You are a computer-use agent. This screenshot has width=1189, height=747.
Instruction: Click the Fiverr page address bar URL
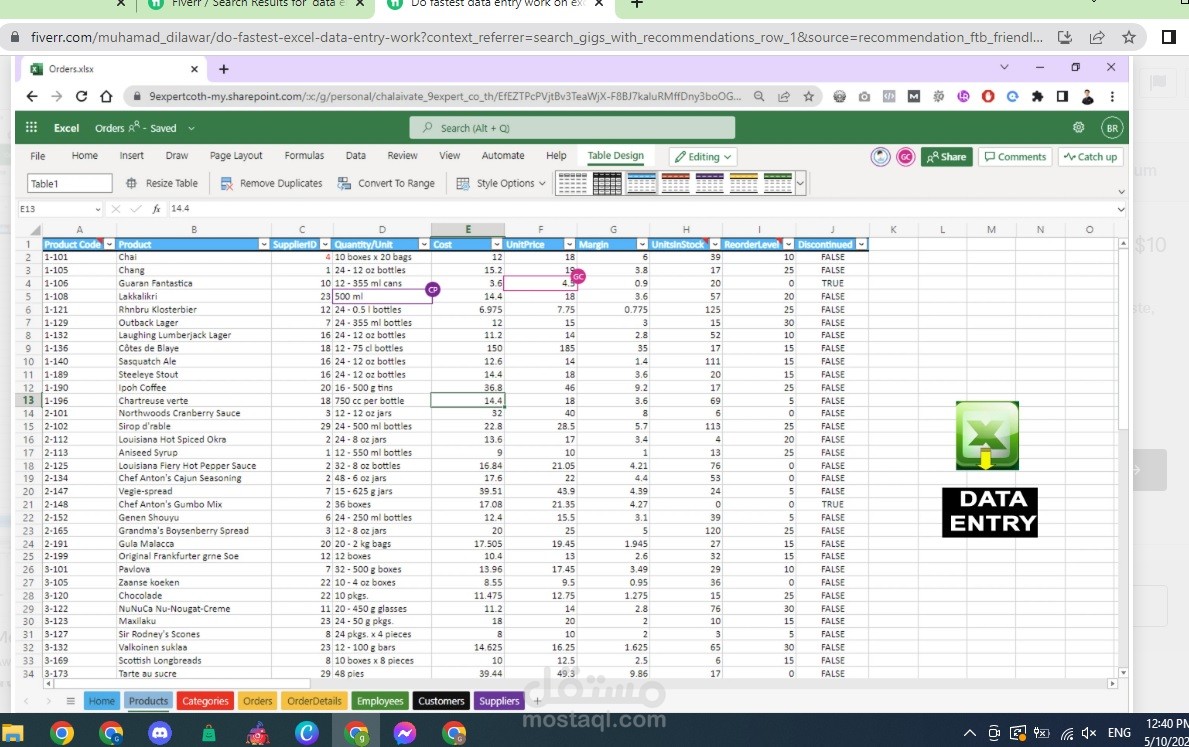pos(536,37)
